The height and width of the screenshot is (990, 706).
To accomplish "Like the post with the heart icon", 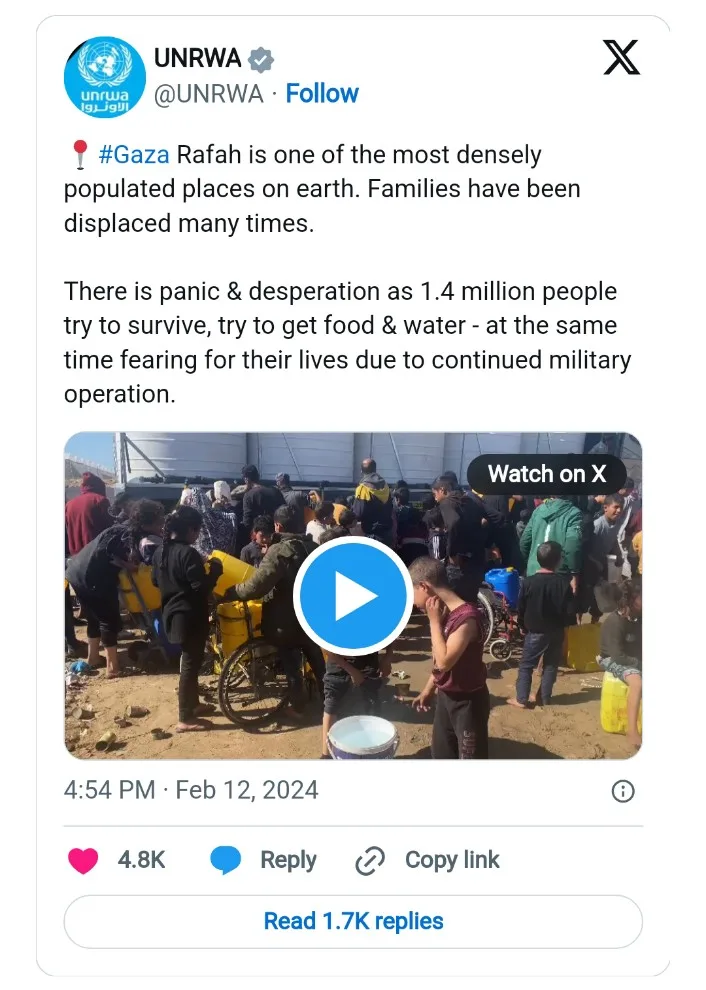I will pyautogui.click(x=83, y=861).
